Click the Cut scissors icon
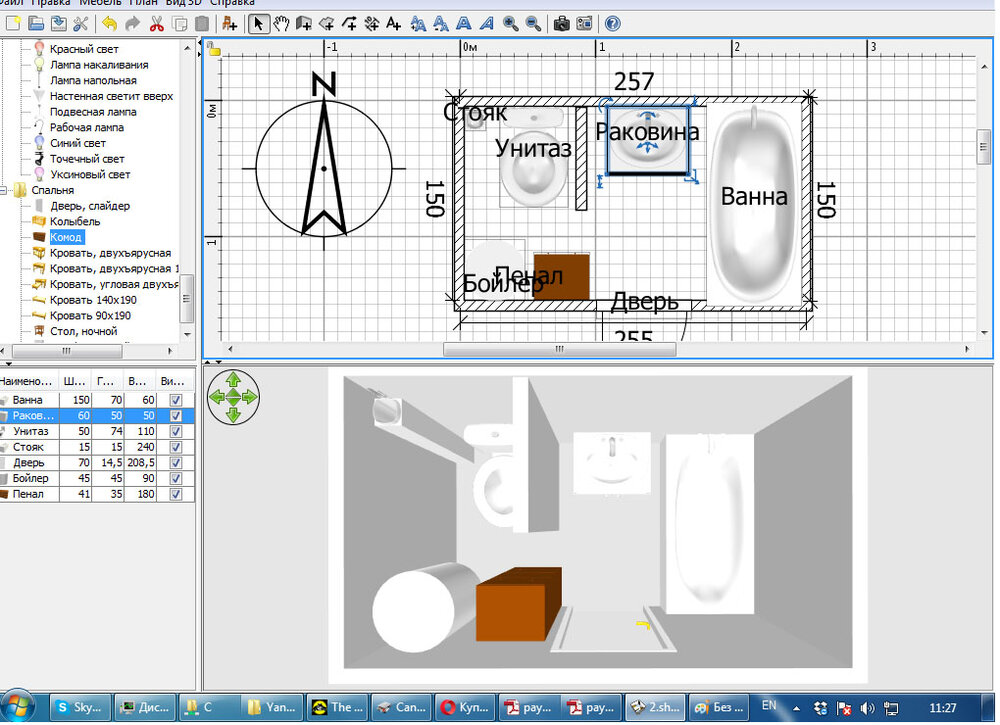Screen dimensions: 1000x725 click(156, 23)
